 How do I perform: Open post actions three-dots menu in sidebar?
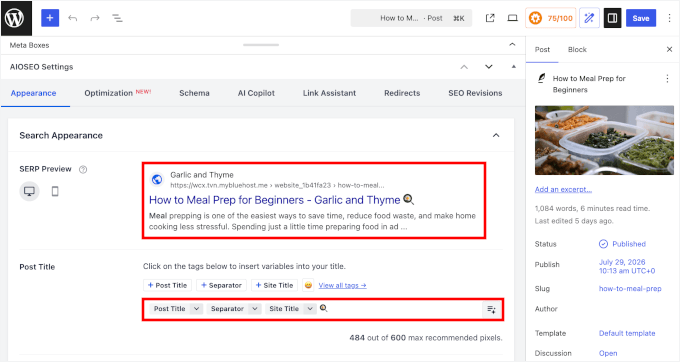[x=667, y=79]
